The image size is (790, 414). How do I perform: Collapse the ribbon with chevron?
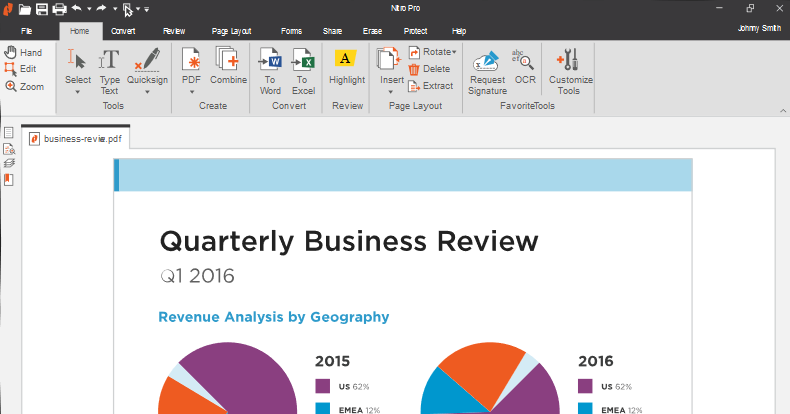click(782, 111)
